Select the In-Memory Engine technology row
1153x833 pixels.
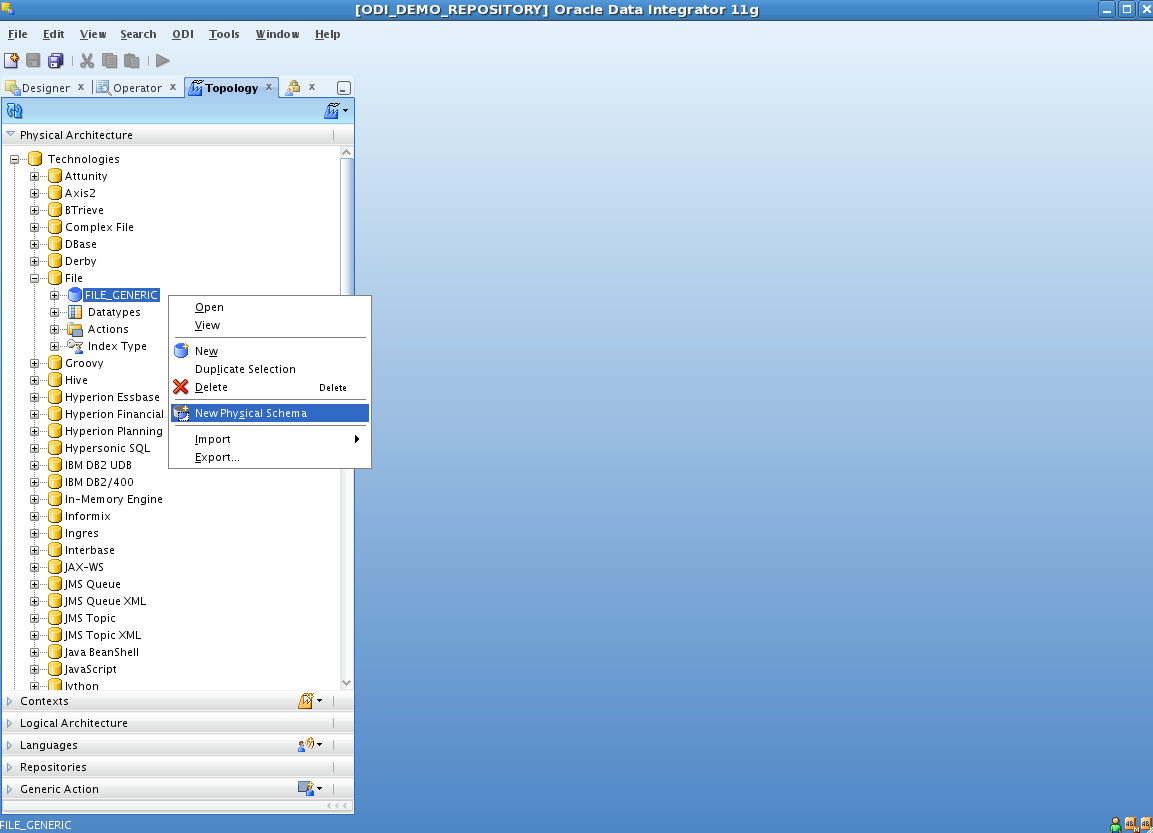113,498
